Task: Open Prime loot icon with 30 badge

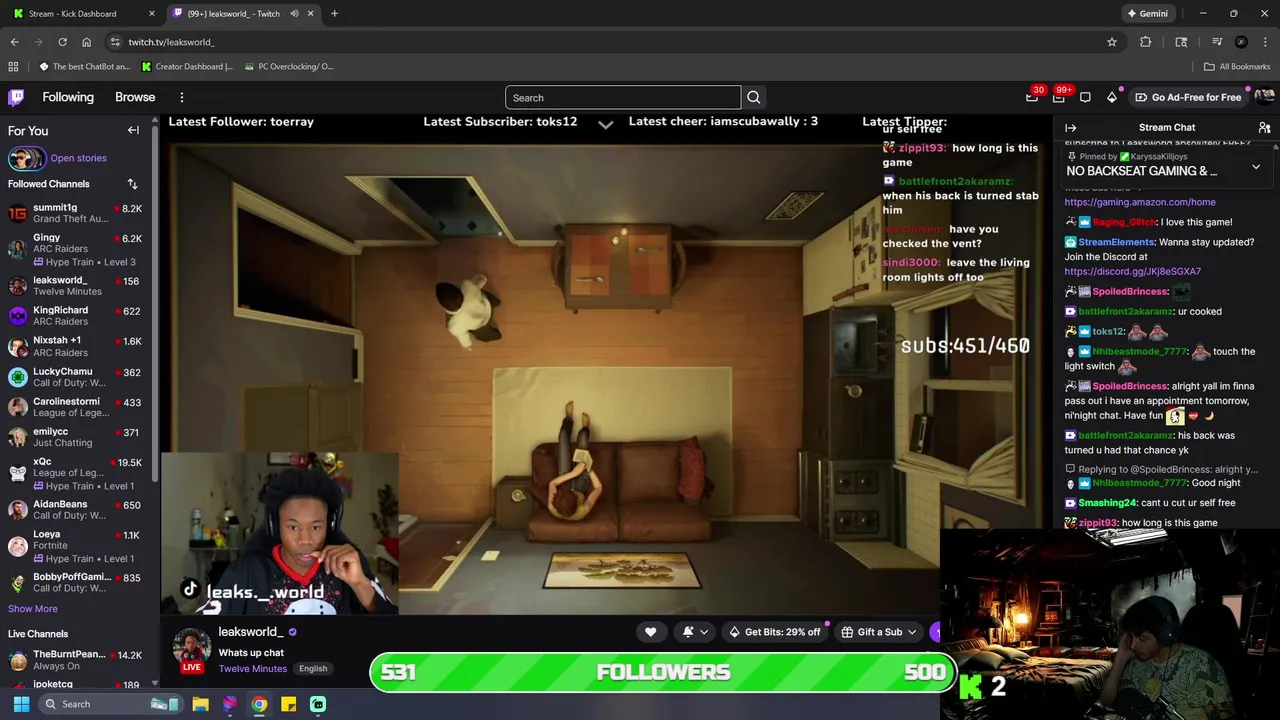Action: [x=1032, y=97]
